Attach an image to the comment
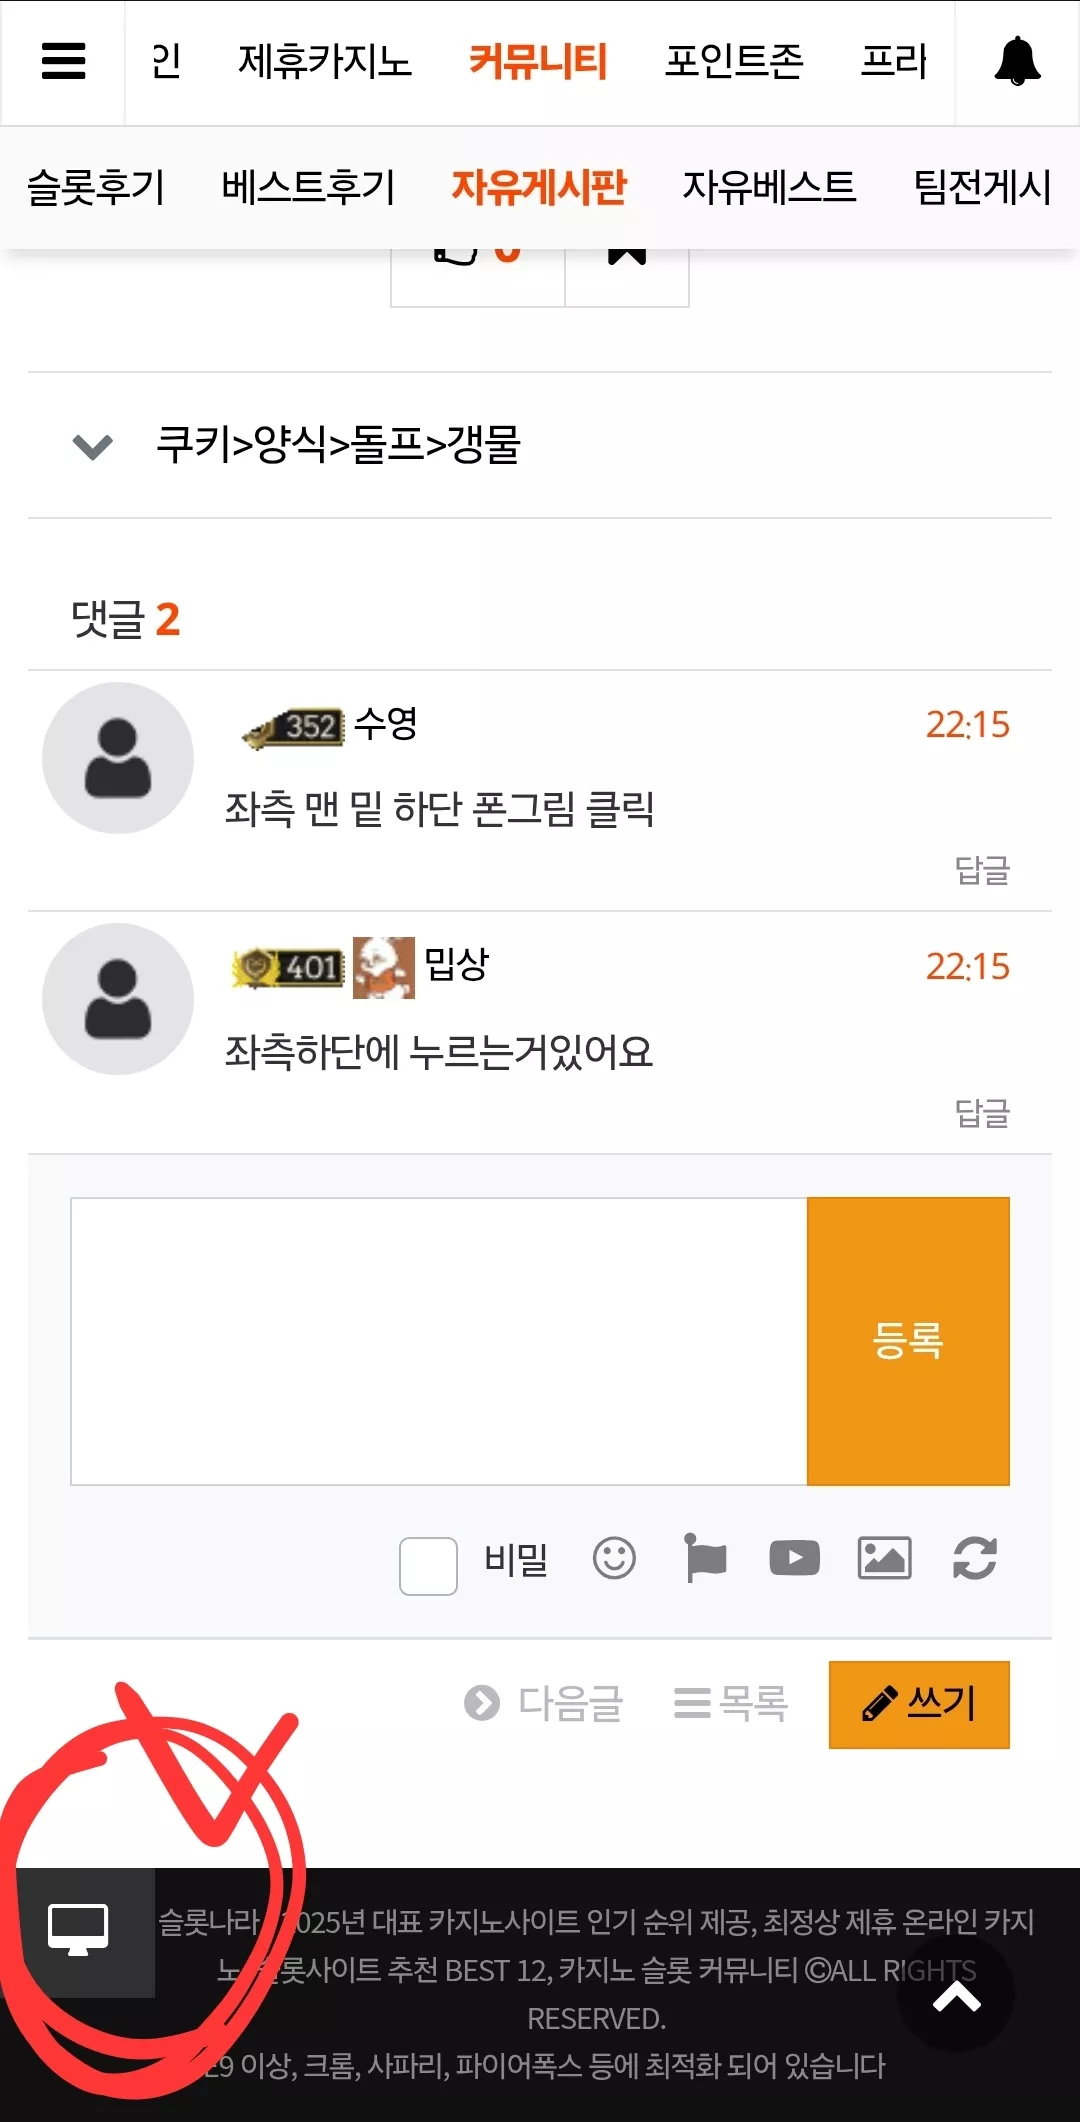The image size is (1080, 2122). coord(885,1558)
